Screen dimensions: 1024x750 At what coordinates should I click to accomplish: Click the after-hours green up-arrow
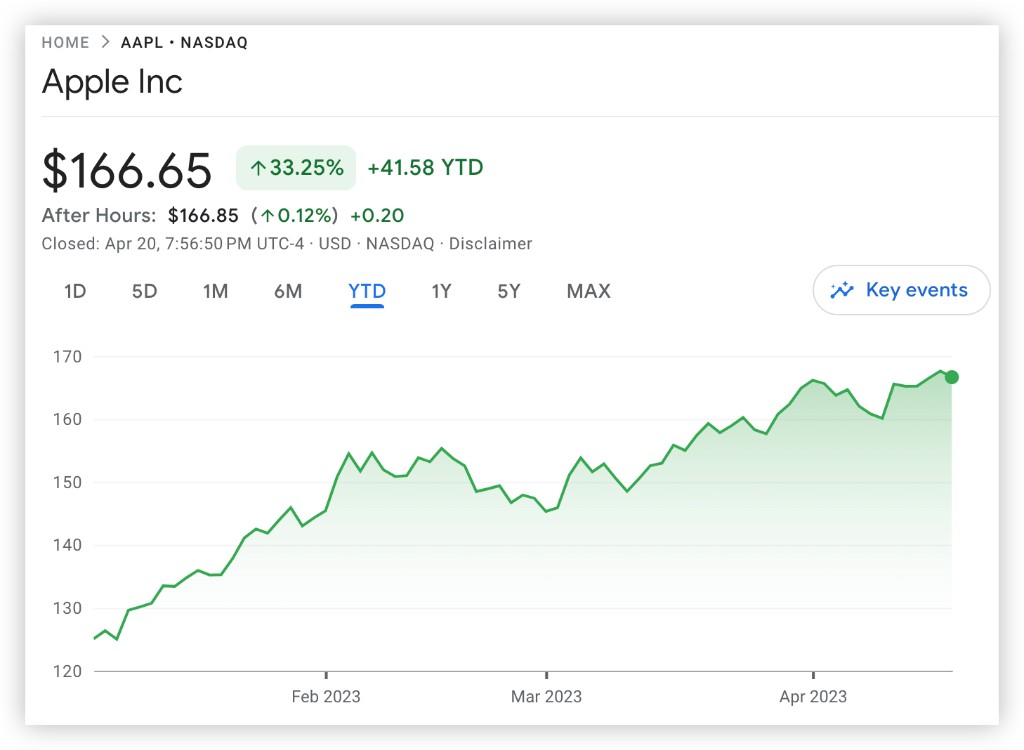tap(267, 216)
